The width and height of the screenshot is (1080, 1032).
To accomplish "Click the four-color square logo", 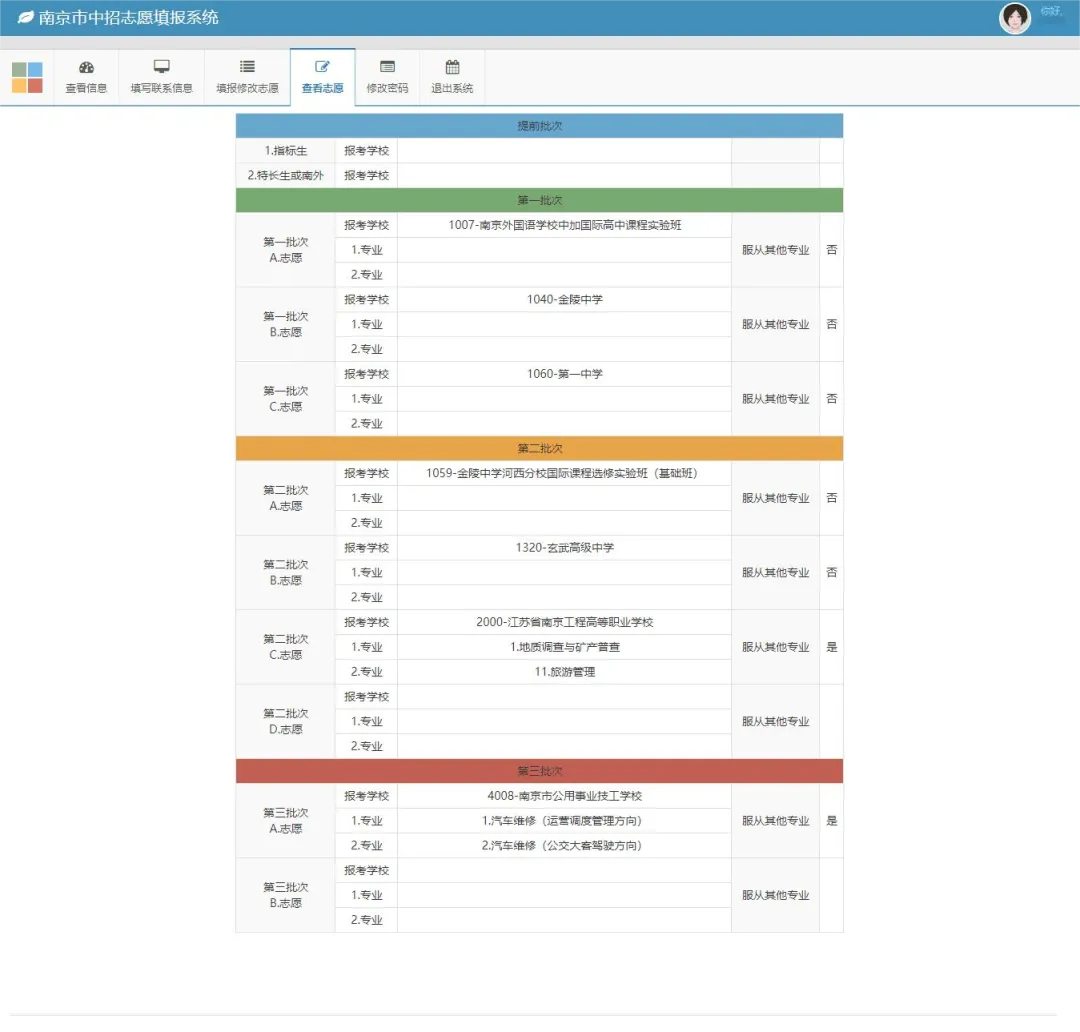I will tap(28, 77).
